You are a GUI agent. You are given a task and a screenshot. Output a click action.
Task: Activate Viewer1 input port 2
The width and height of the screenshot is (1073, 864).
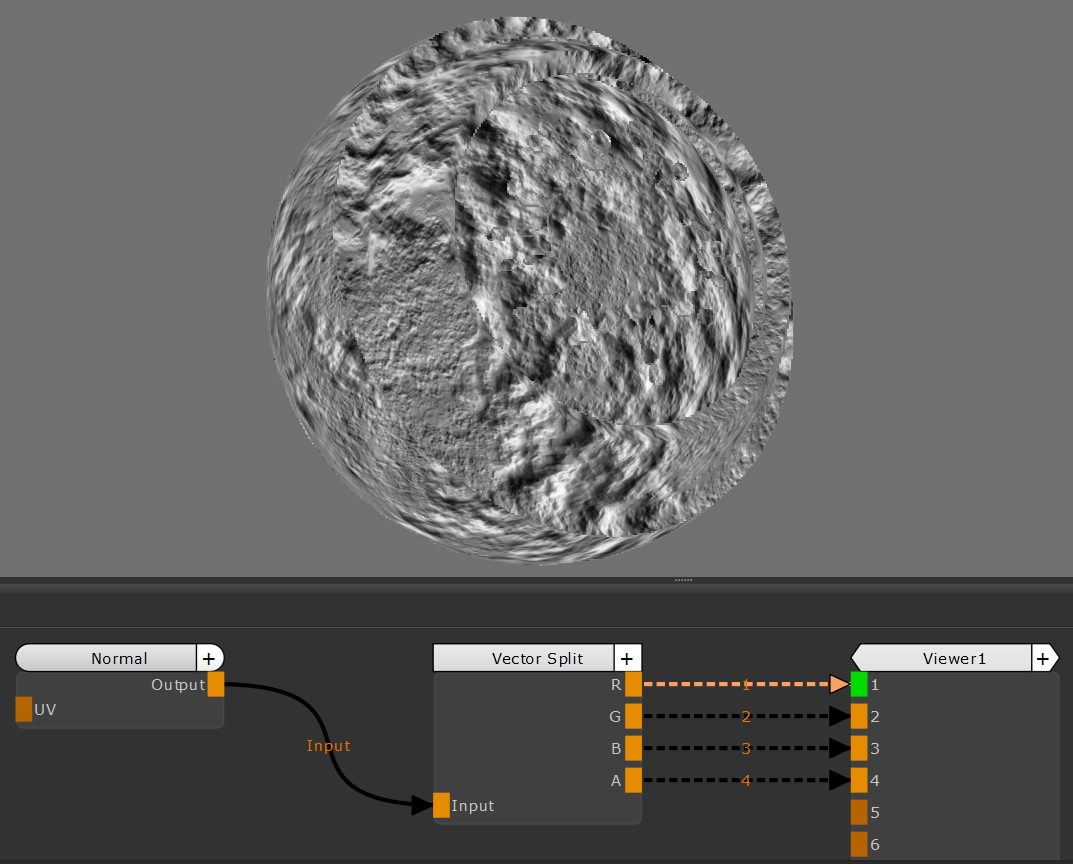pos(859,717)
